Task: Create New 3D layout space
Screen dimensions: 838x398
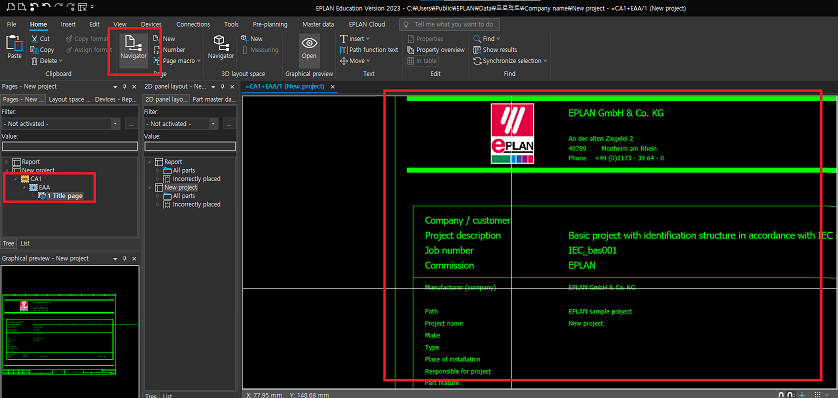Action: coord(252,38)
